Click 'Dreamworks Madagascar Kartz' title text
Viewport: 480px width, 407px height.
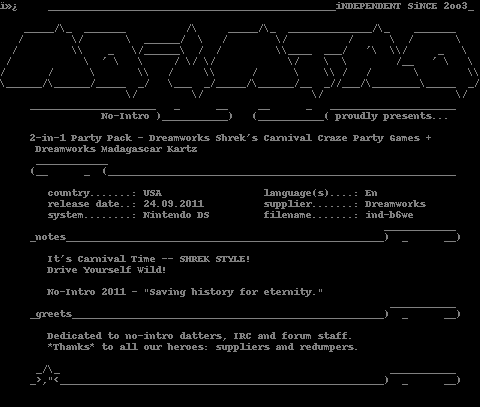(x=116, y=149)
